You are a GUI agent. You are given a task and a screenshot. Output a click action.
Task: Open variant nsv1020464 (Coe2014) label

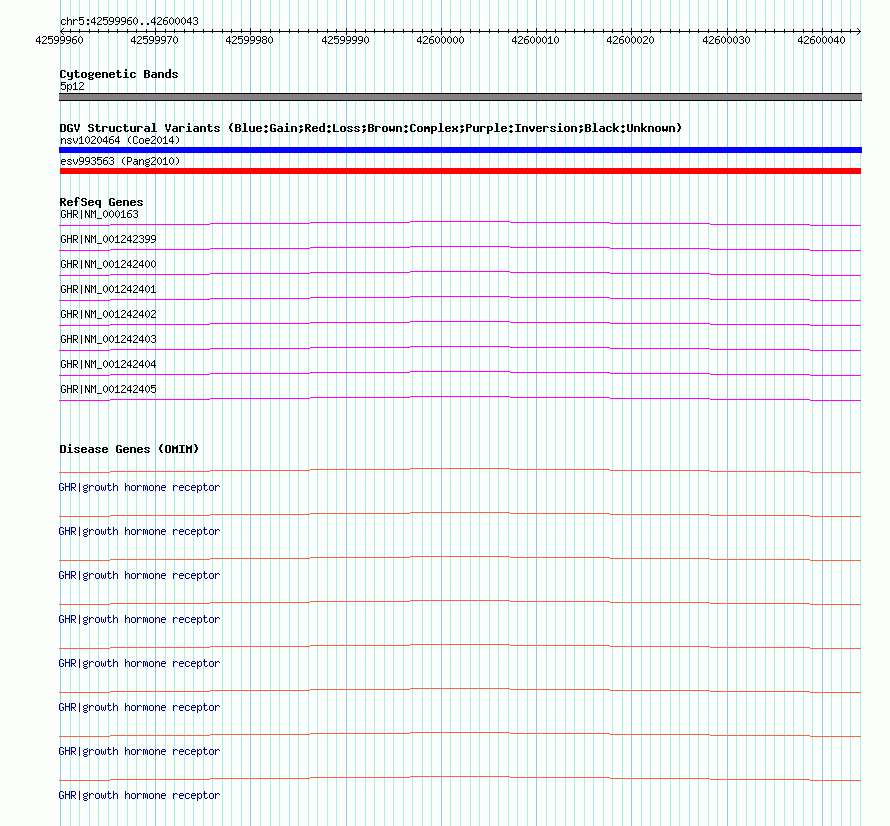click(x=120, y=140)
